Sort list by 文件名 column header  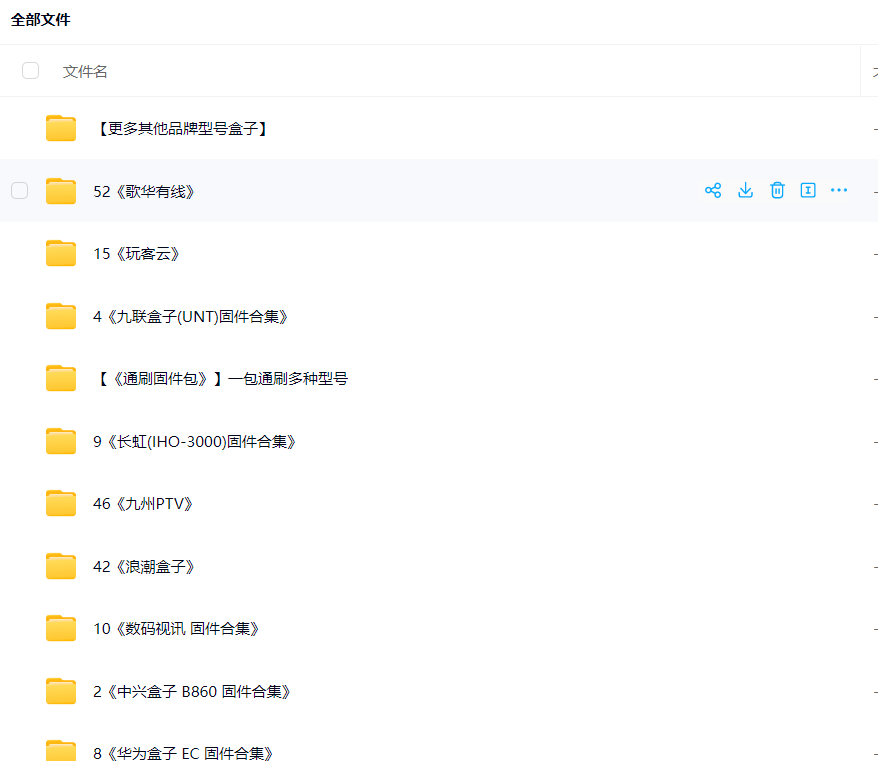(x=85, y=71)
